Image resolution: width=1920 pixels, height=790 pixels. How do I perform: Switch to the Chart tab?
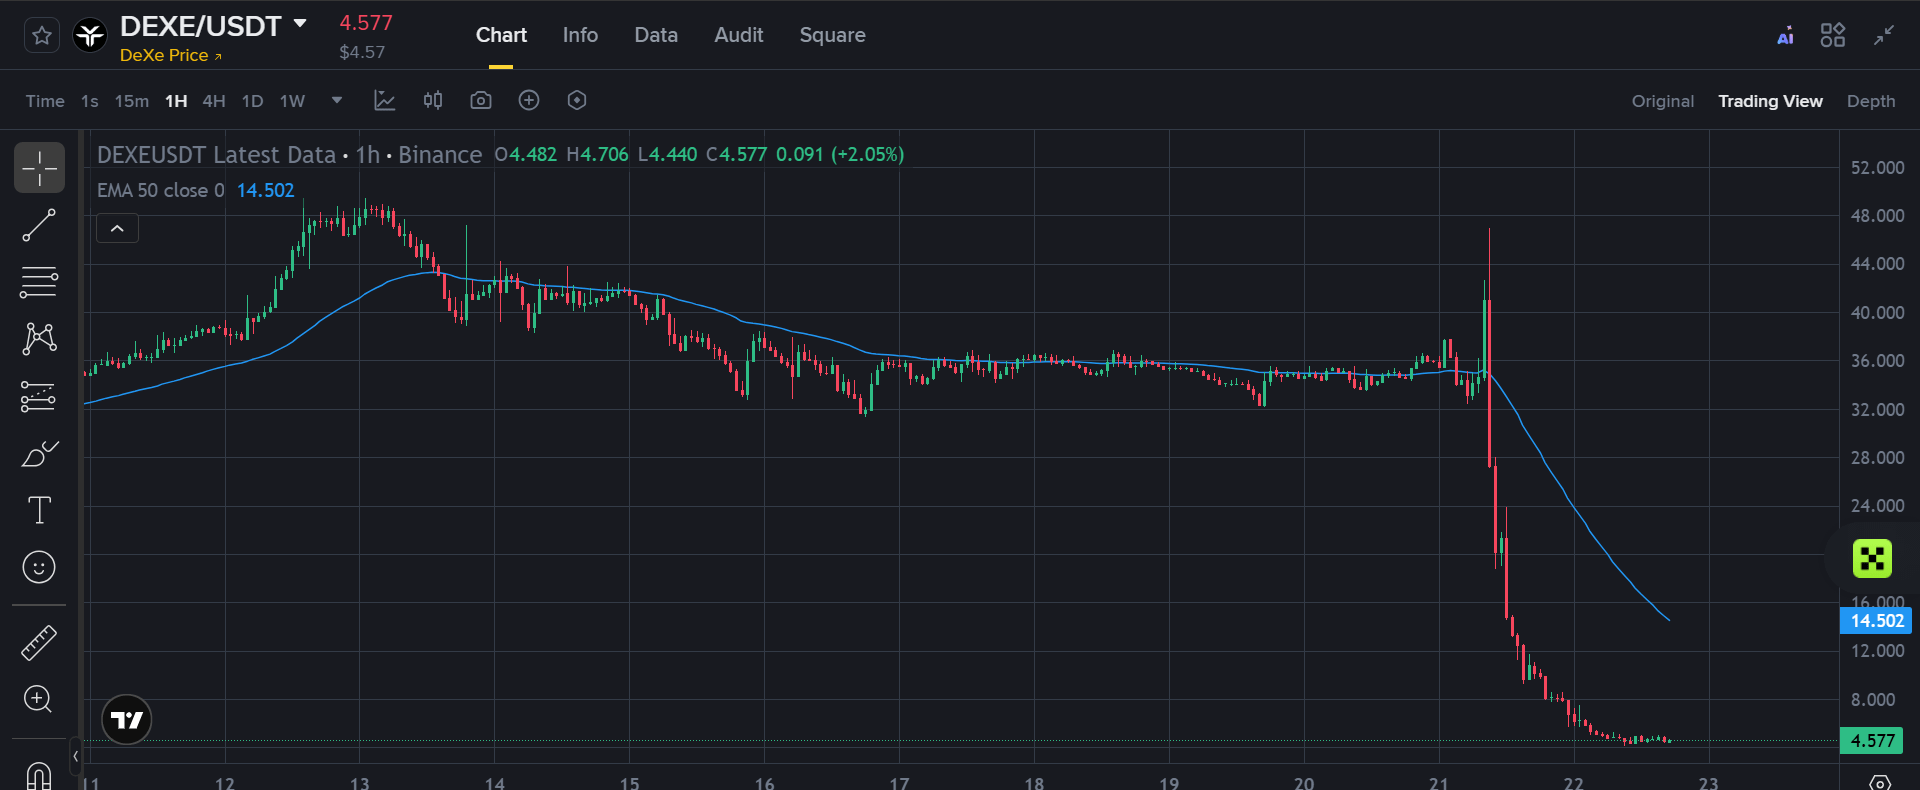[501, 35]
